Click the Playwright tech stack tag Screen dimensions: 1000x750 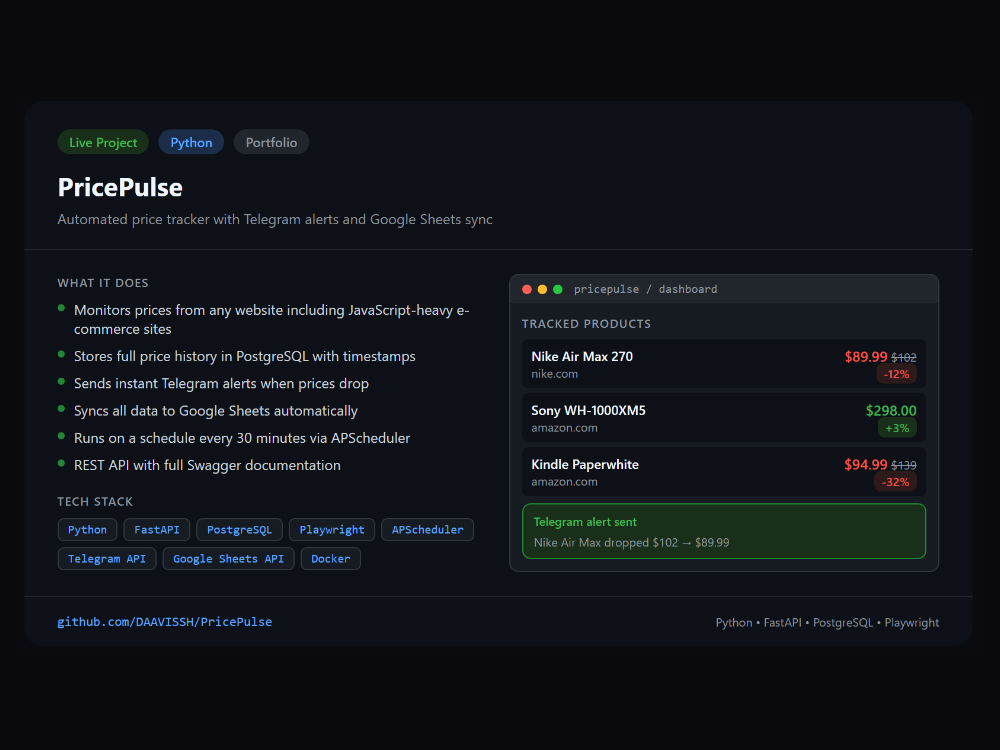coord(332,530)
